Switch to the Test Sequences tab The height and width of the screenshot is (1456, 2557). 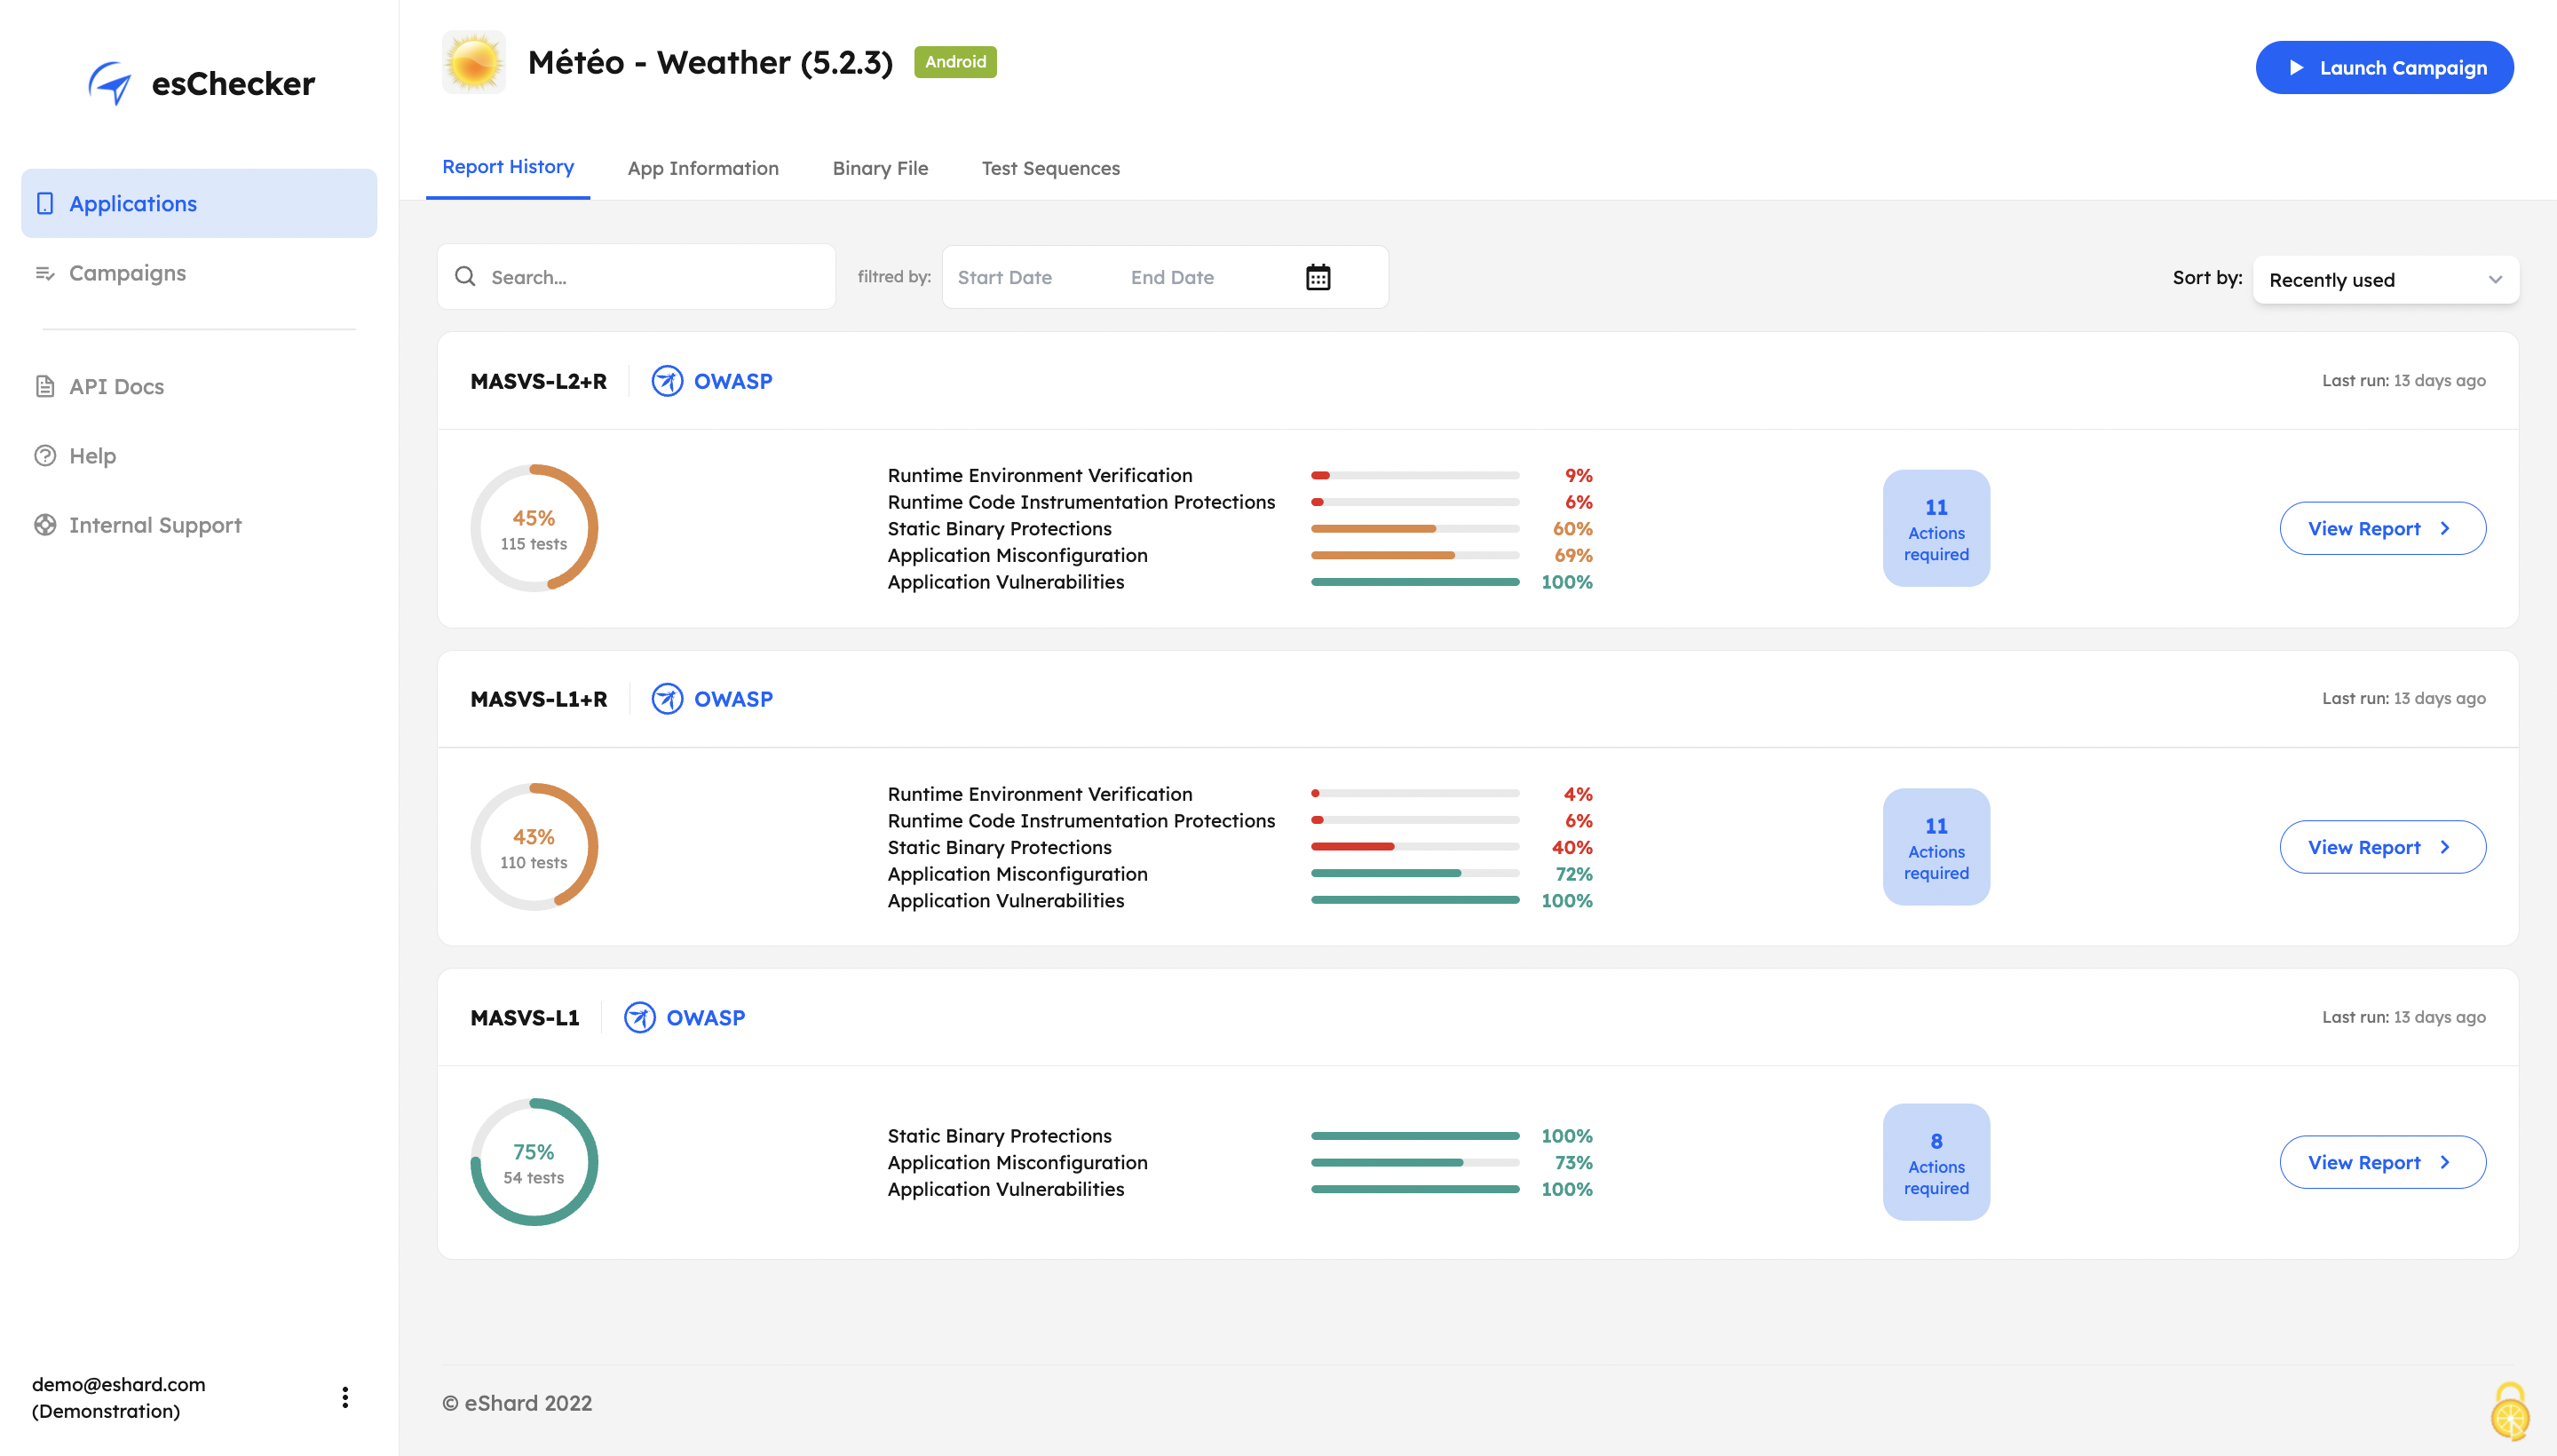pos(1050,168)
